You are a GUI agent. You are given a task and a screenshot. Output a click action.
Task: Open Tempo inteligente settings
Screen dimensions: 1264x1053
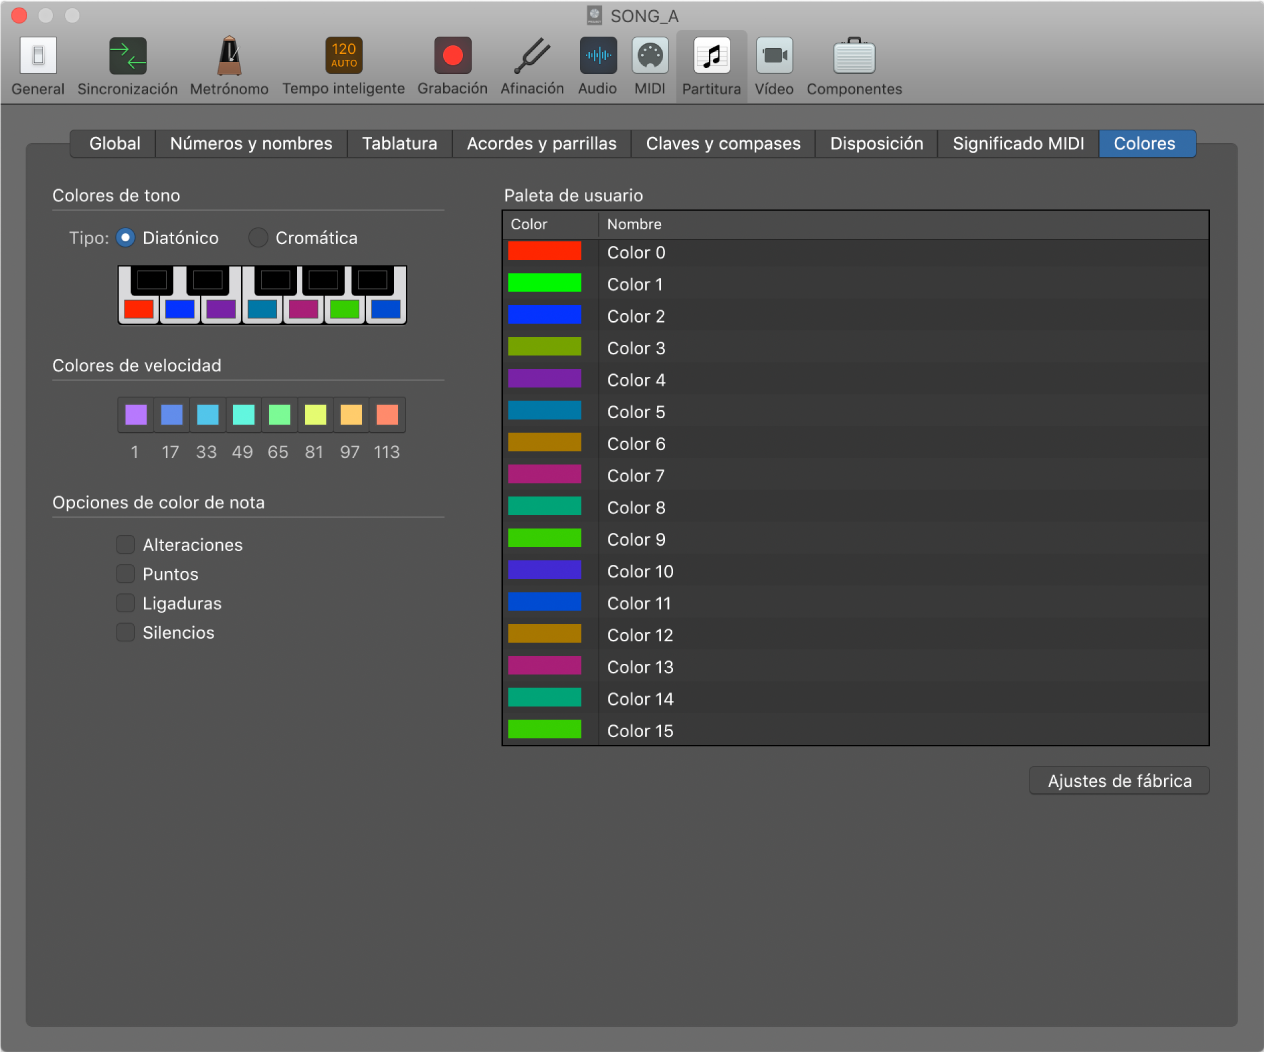343,66
